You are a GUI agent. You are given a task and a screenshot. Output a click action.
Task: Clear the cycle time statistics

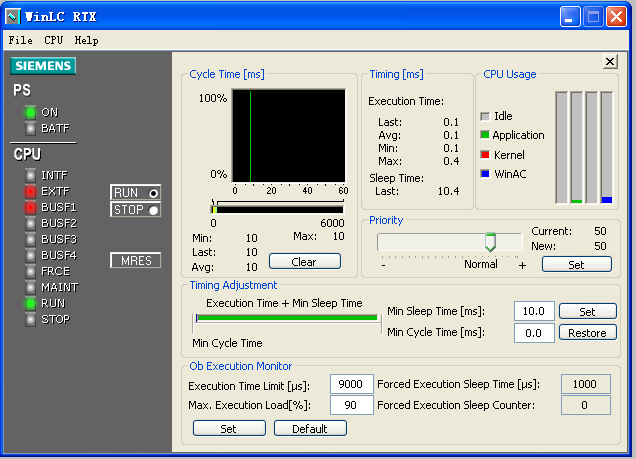[305, 262]
